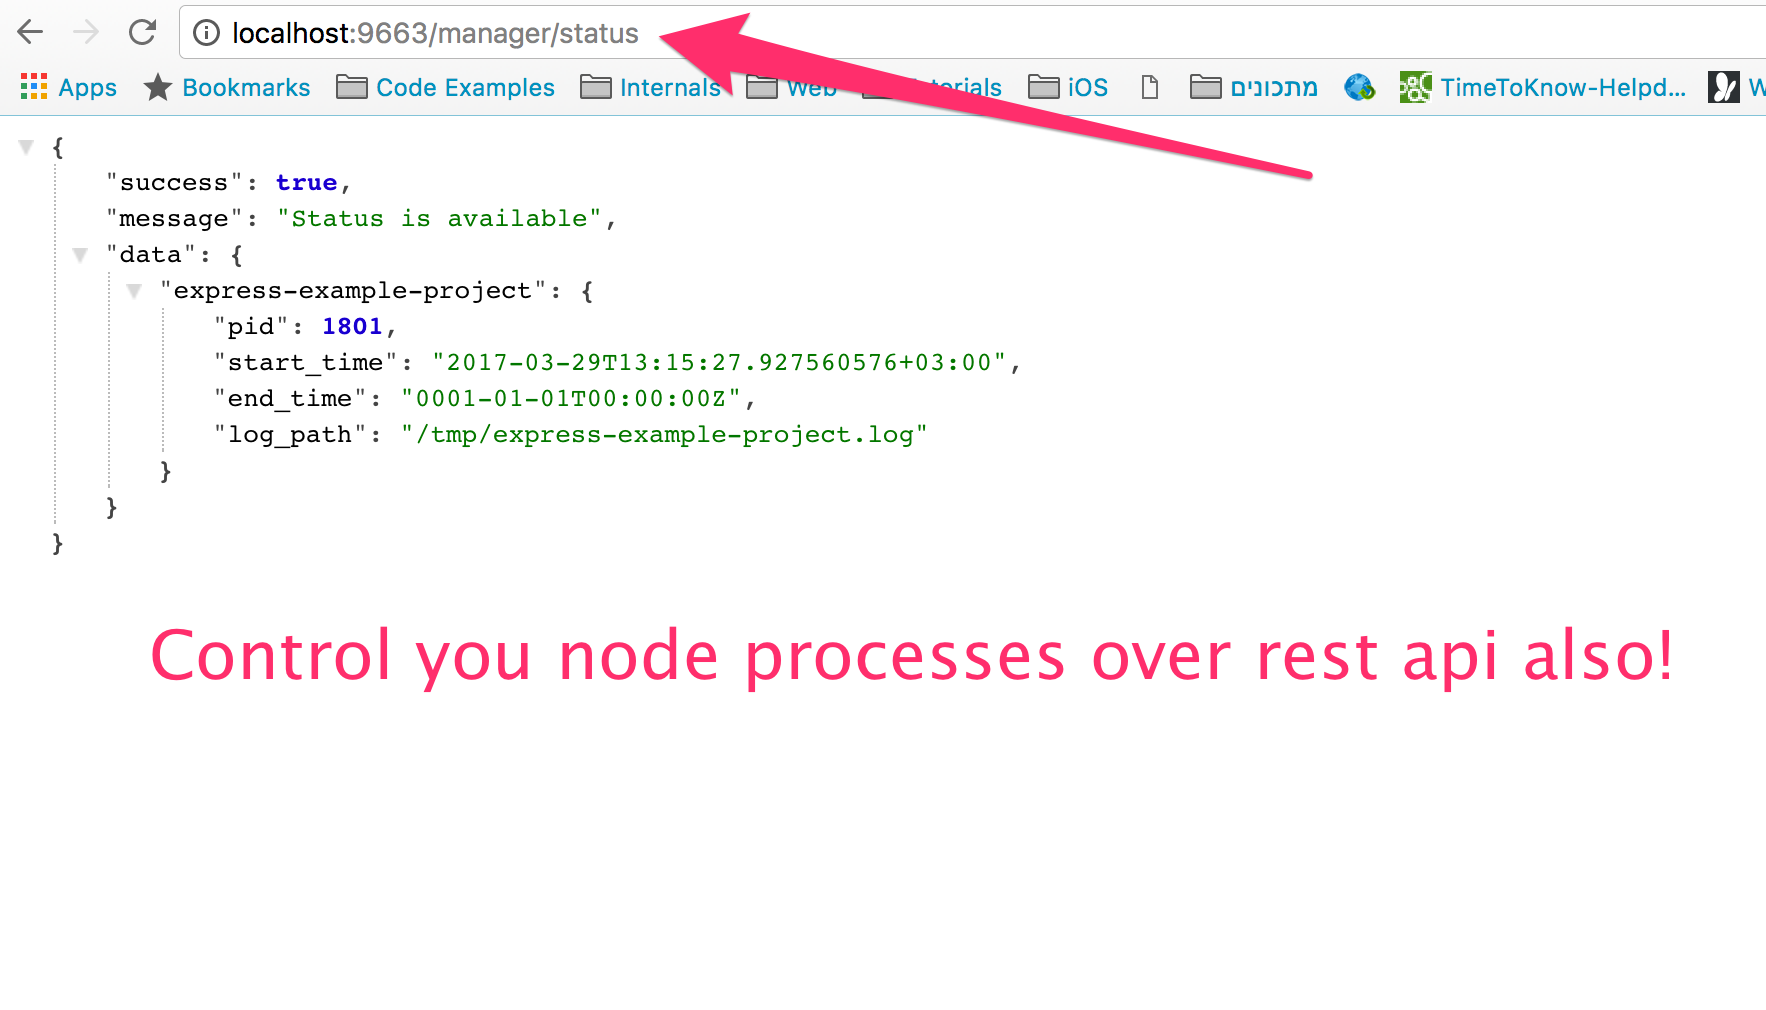Click the blank page-icon bookmark
Viewport: 1766px width, 1010px height.
pos(1148,87)
